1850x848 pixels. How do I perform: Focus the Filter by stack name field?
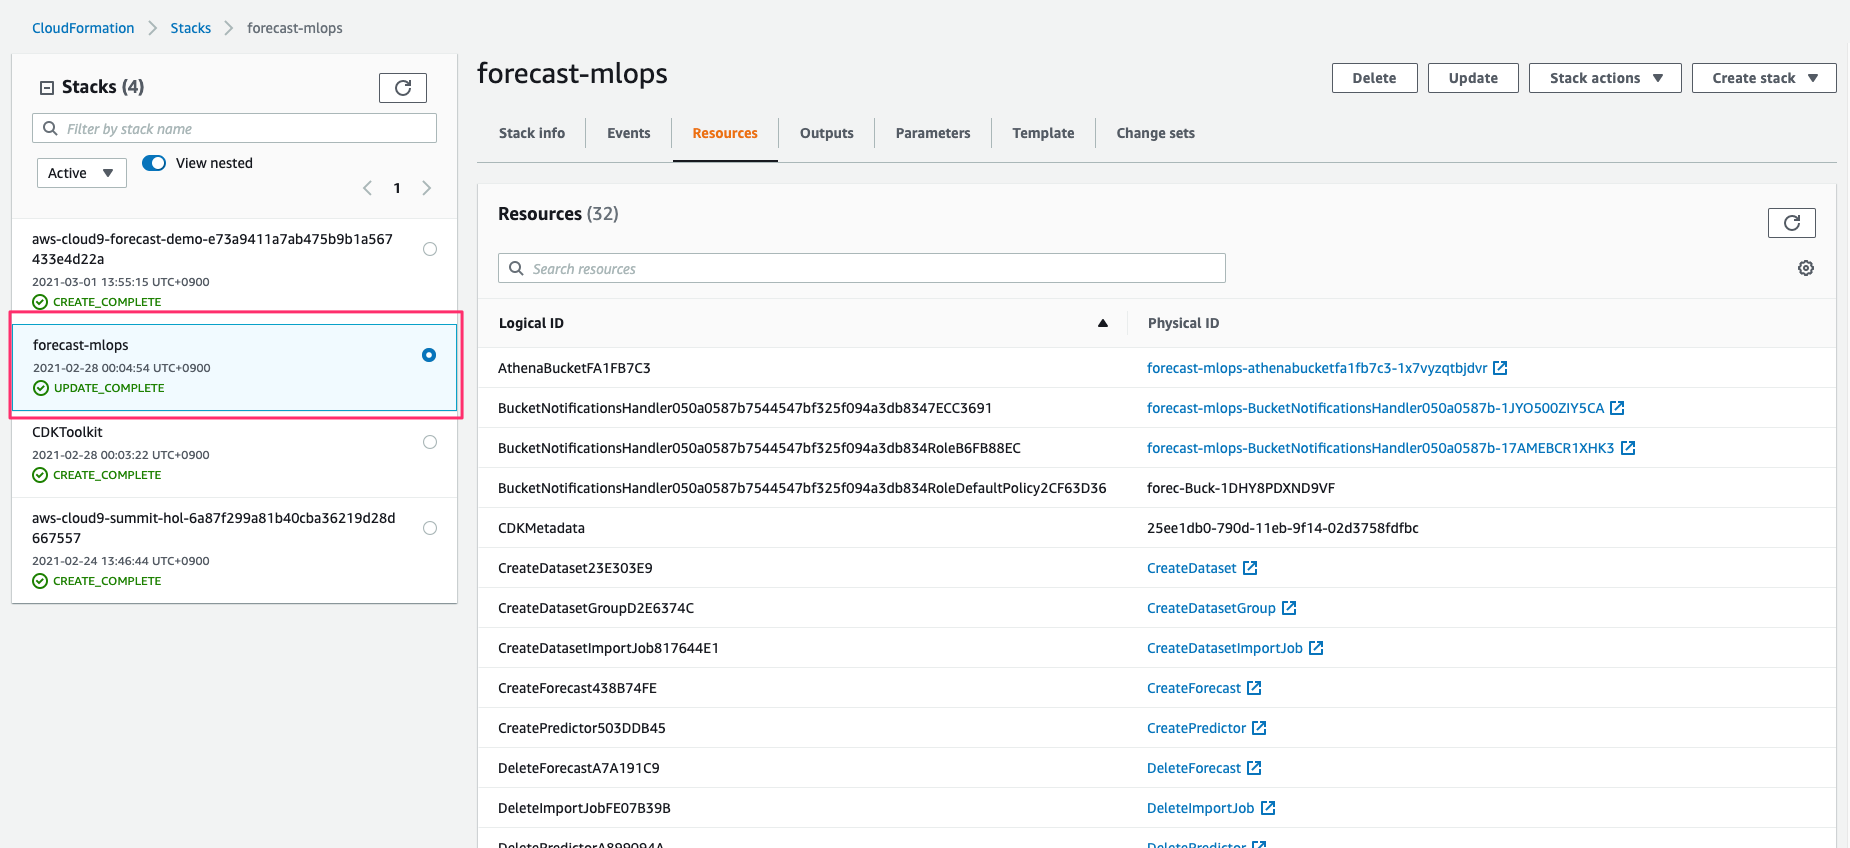tap(234, 128)
